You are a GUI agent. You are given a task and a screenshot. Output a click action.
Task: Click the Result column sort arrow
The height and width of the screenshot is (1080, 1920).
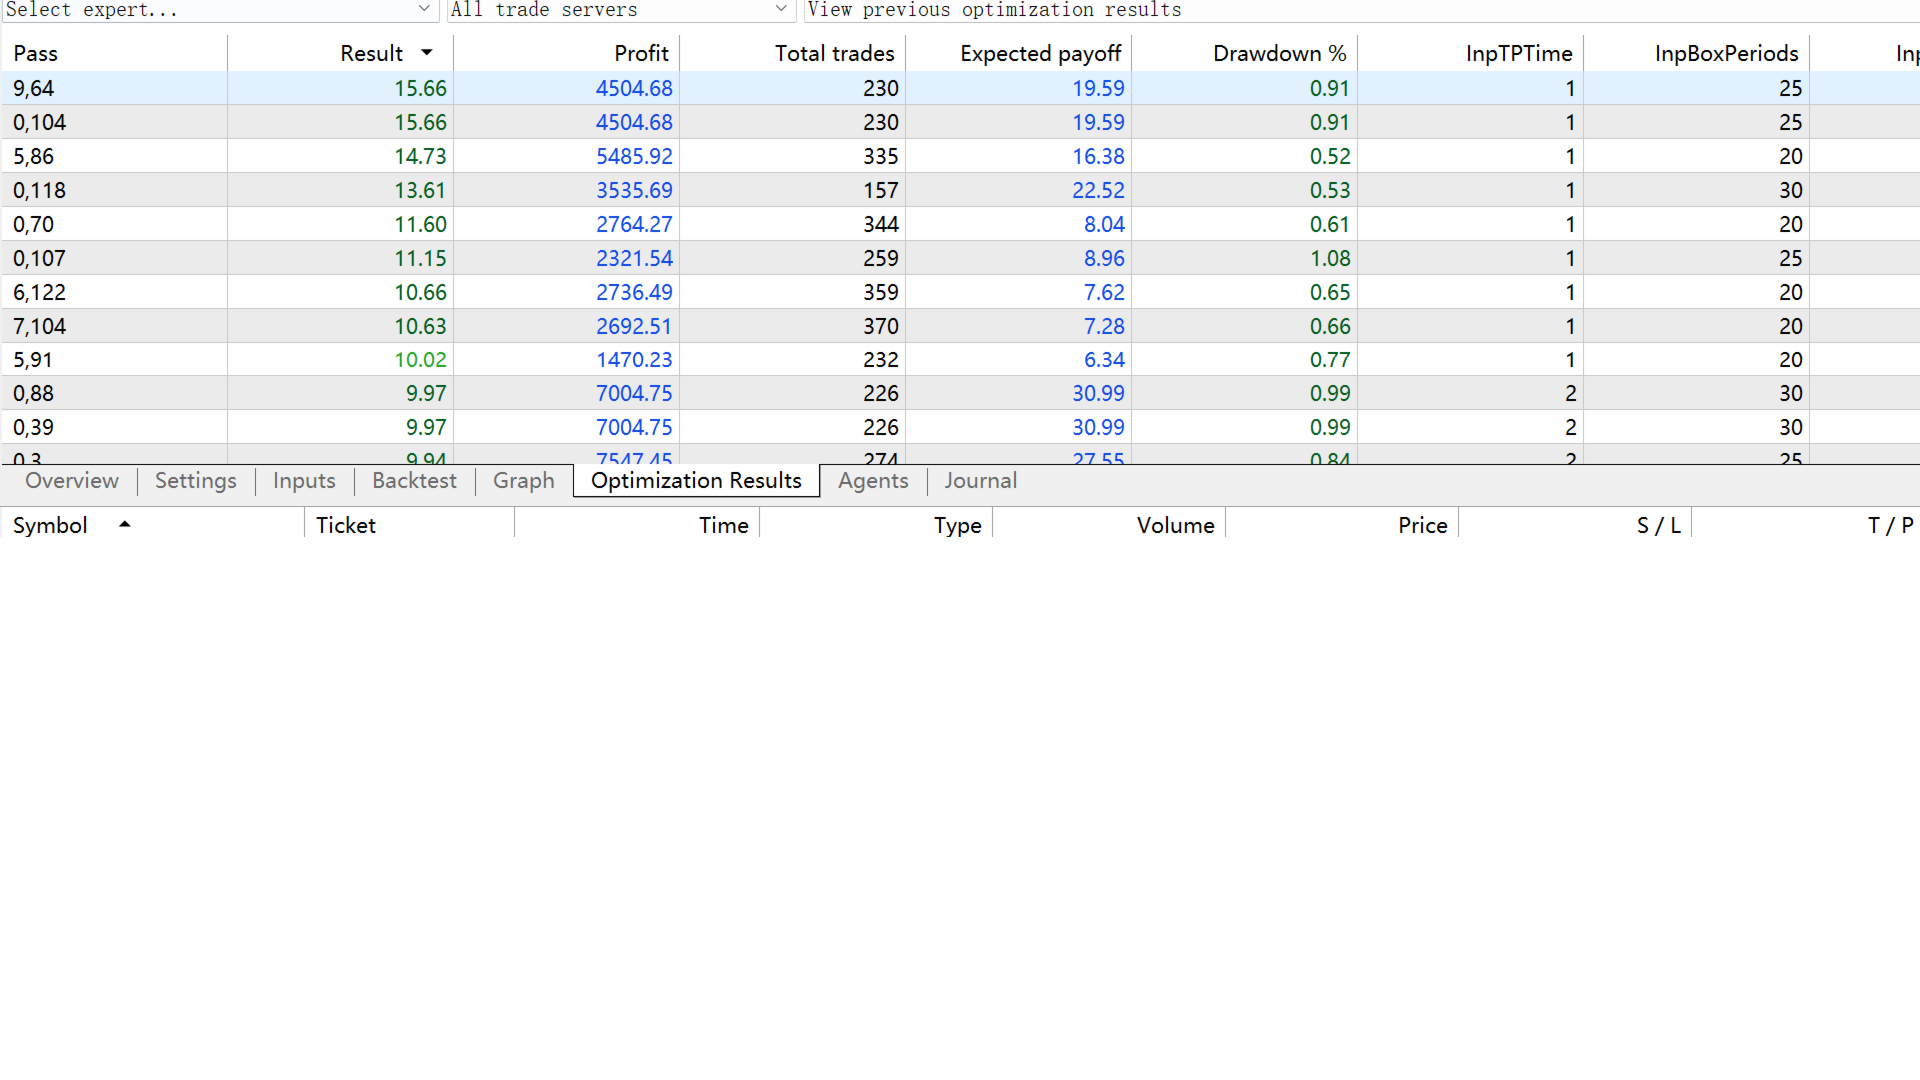pos(427,53)
